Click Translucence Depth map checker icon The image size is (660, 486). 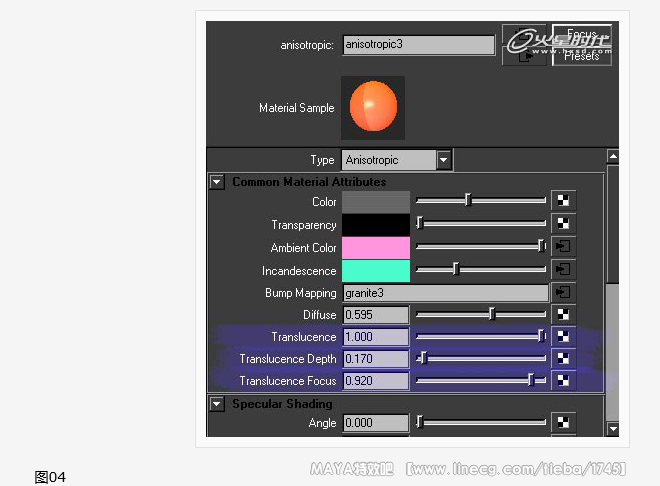pos(564,359)
